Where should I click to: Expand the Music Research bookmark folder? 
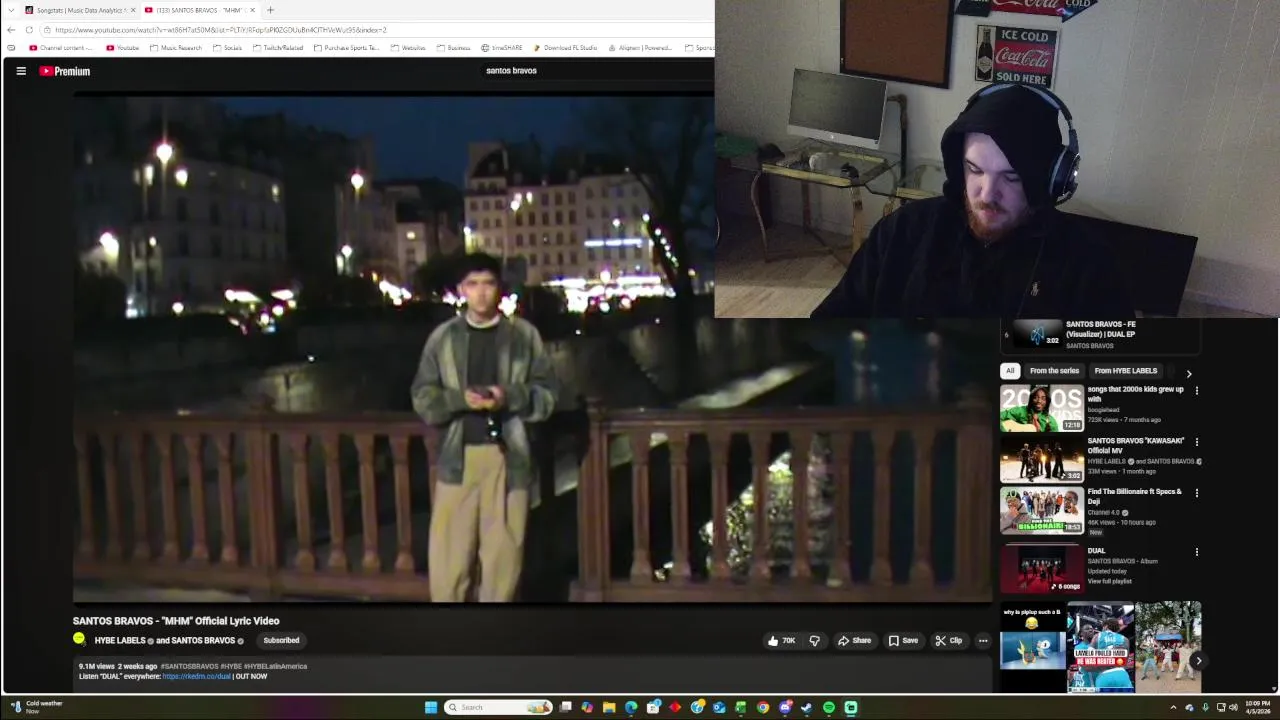pyautogui.click(x=176, y=48)
